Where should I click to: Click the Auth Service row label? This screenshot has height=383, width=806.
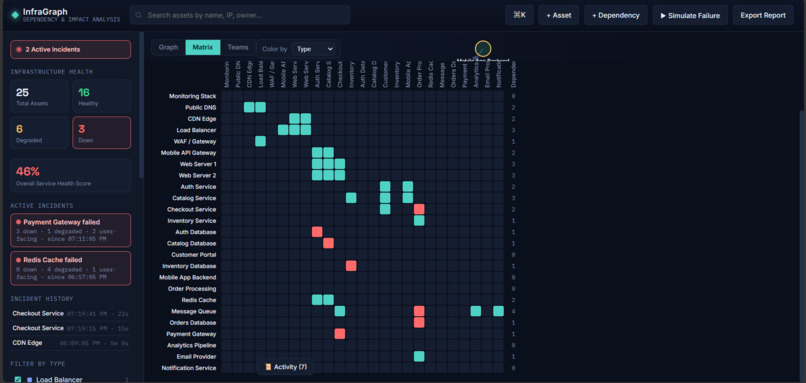(x=198, y=187)
